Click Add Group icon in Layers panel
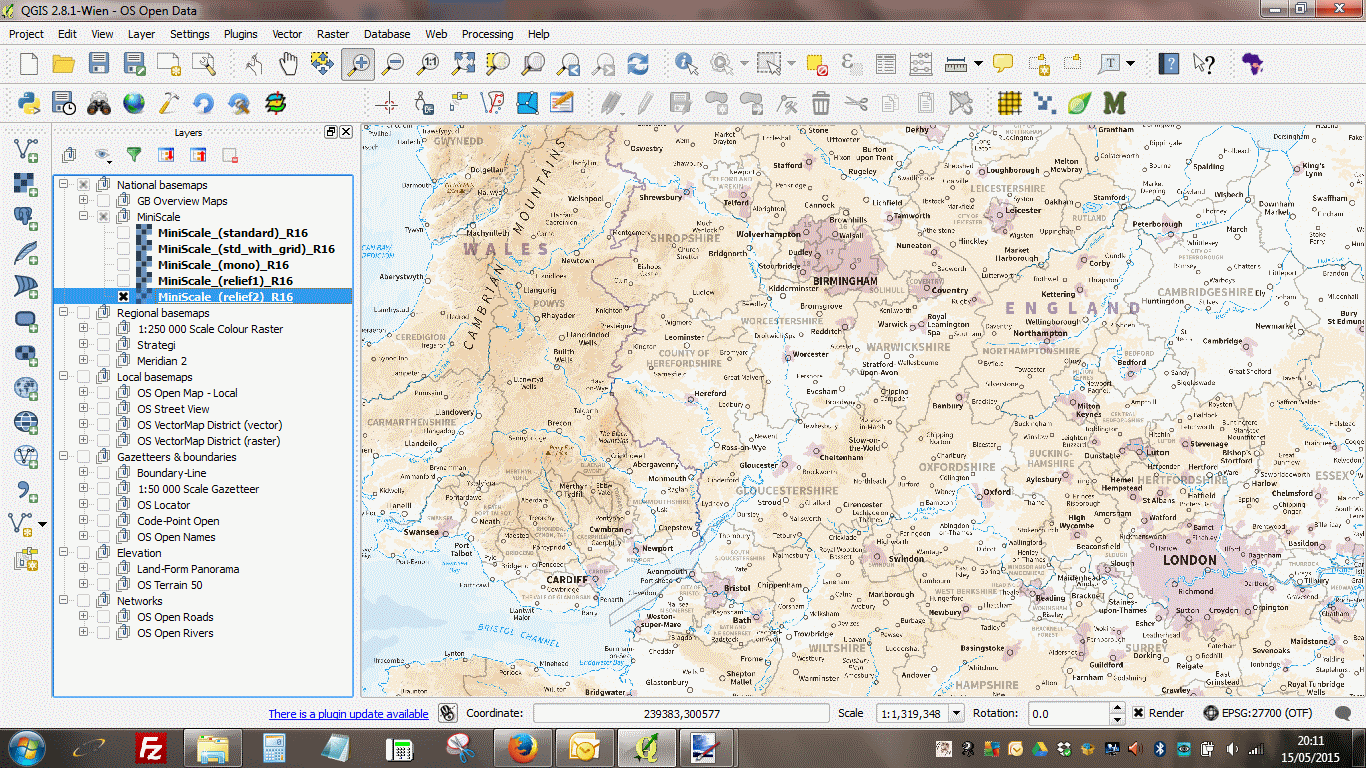This screenshot has height=768, width=1366. pyautogui.click(x=69, y=155)
